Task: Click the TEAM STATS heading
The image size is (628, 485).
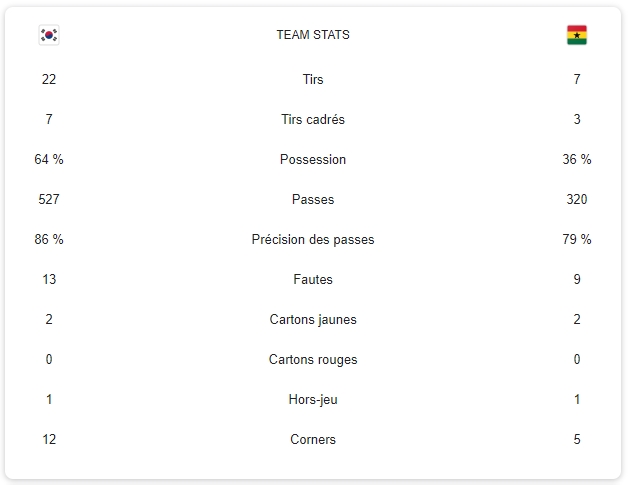Action: [x=313, y=35]
